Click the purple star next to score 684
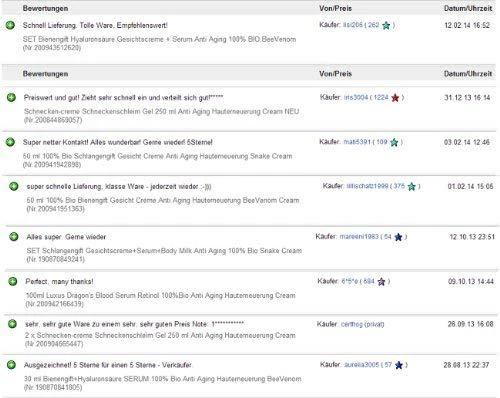Screen dimensions: 500x398 (381, 282)
